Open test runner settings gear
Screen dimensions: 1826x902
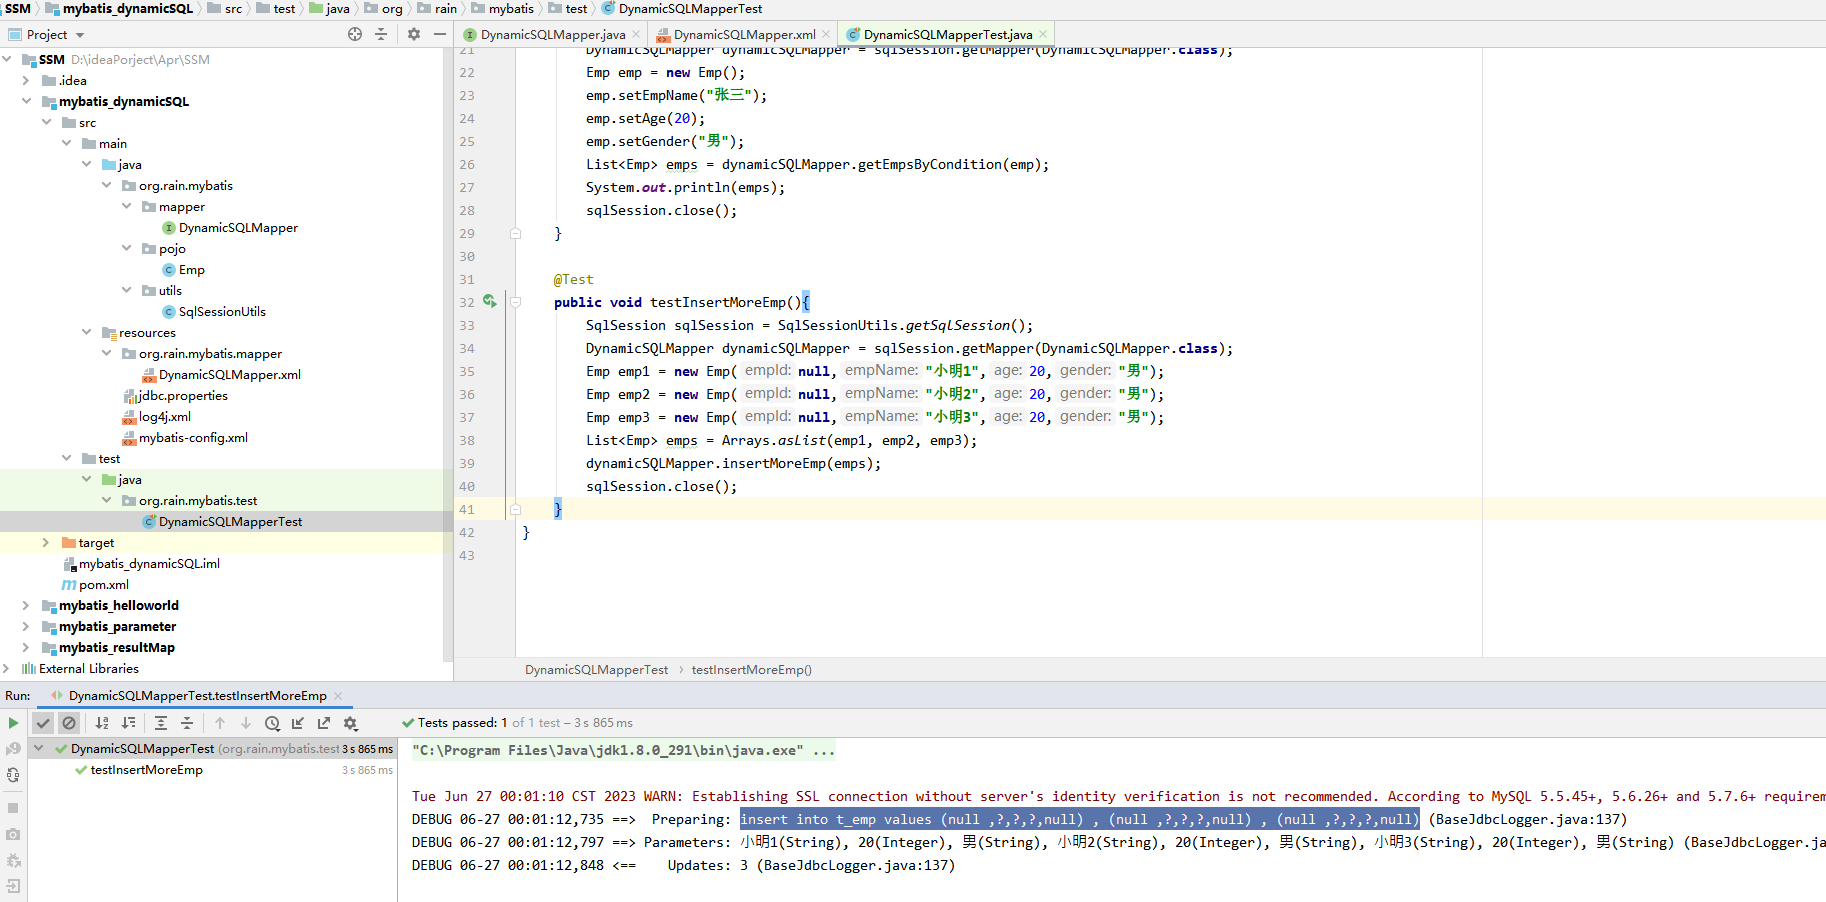350,723
